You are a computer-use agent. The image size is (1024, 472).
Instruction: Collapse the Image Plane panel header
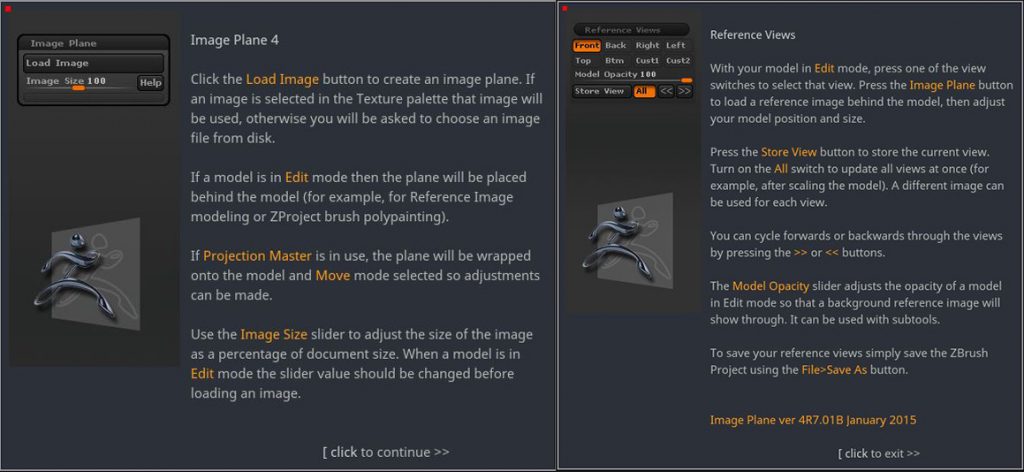pyautogui.click(x=93, y=44)
